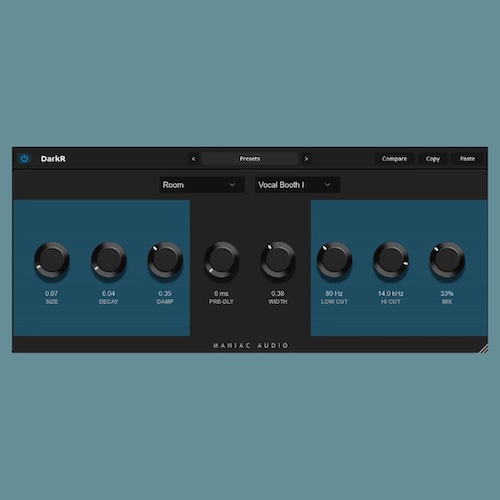Go to previous preset with left arrow
Image resolution: width=500 pixels, height=500 pixels.
point(194,159)
